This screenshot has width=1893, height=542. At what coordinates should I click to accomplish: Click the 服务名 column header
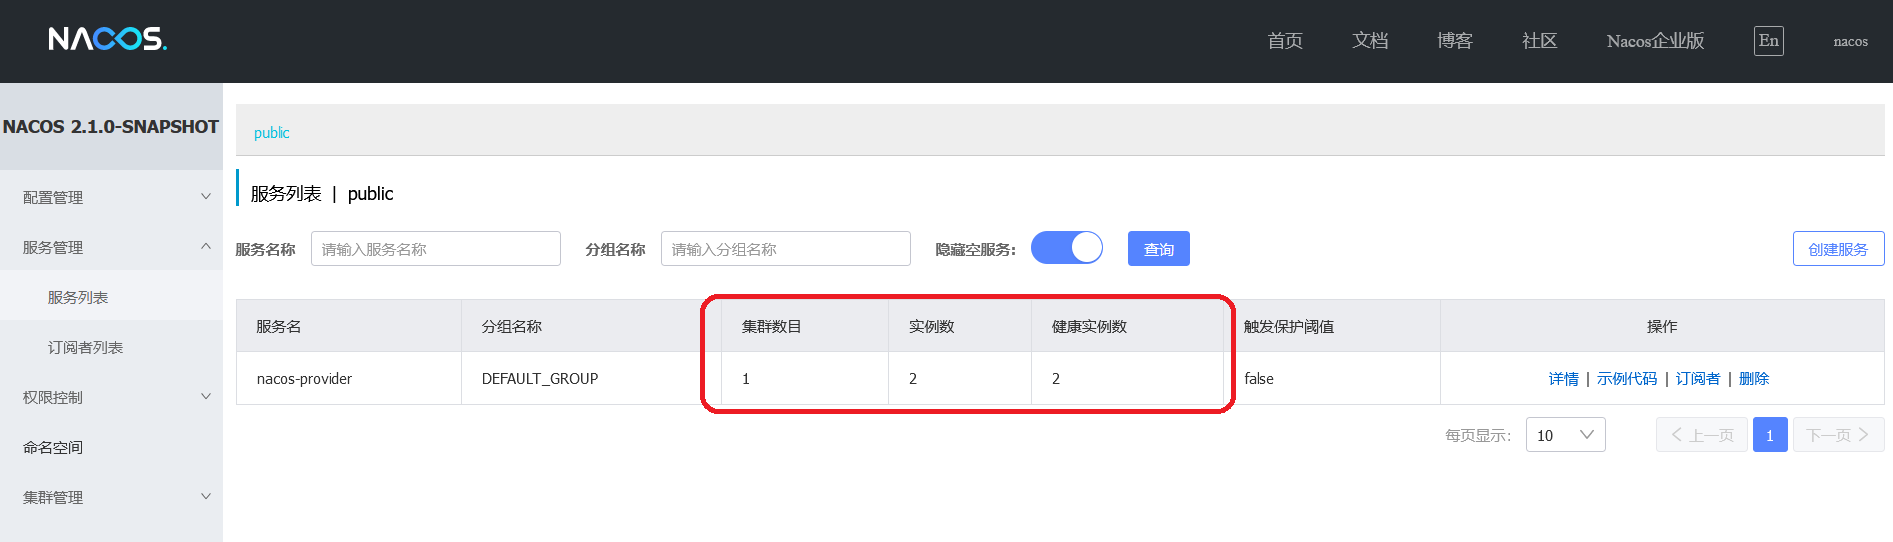pyautogui.click(x=349, y=326)
